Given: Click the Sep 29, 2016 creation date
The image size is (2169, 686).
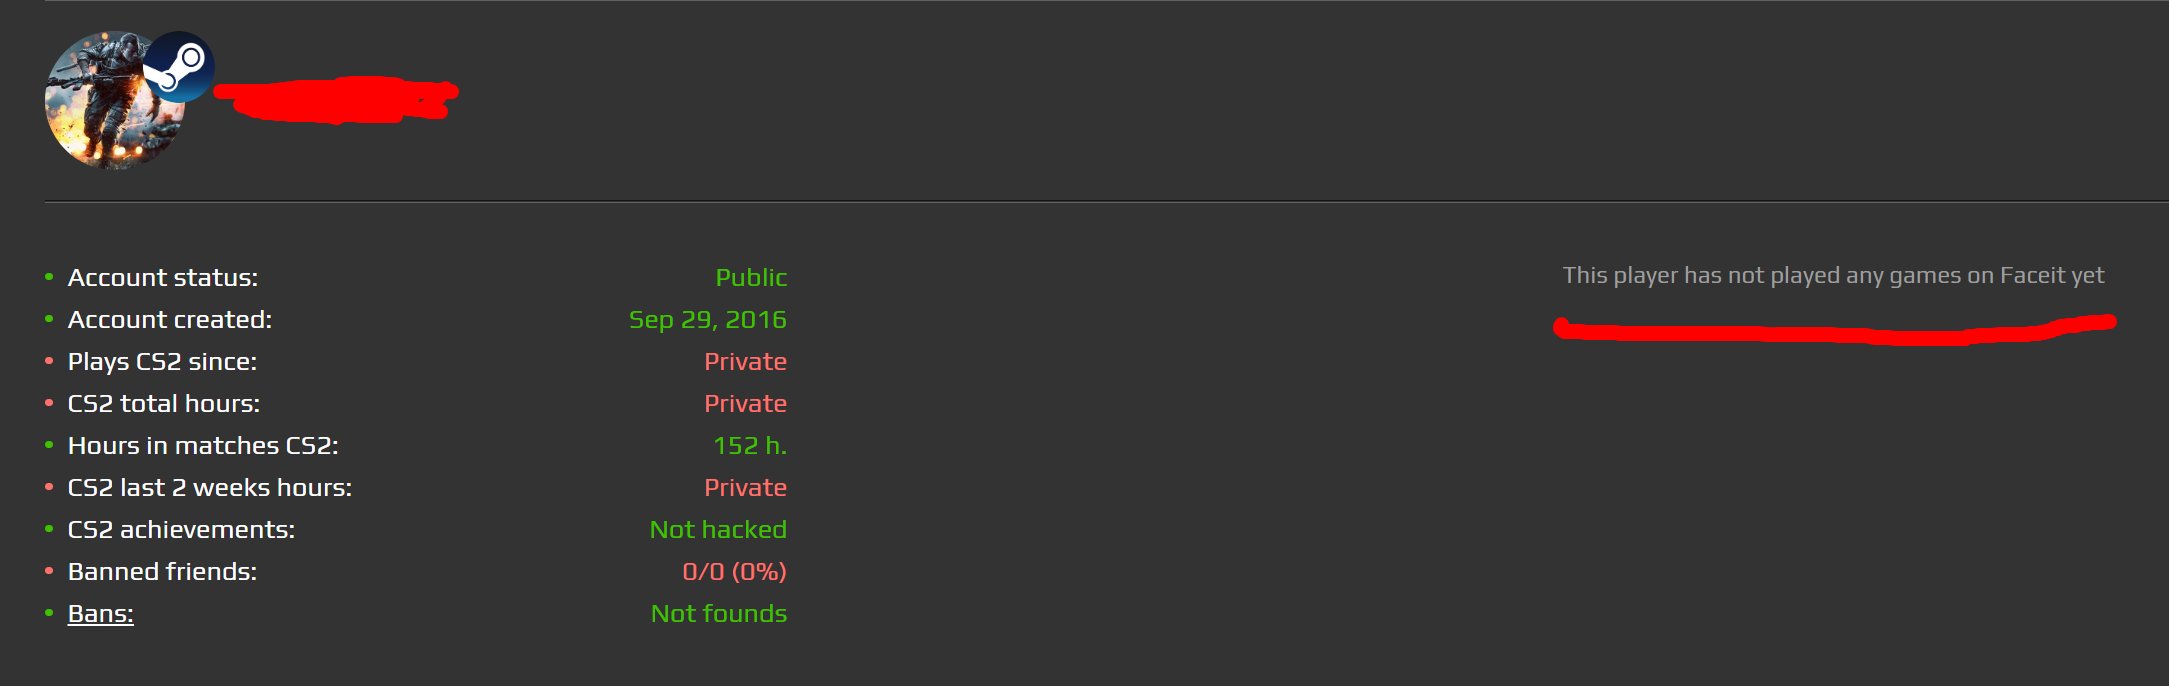Looking at the screenshot, I should pos(707,320).
